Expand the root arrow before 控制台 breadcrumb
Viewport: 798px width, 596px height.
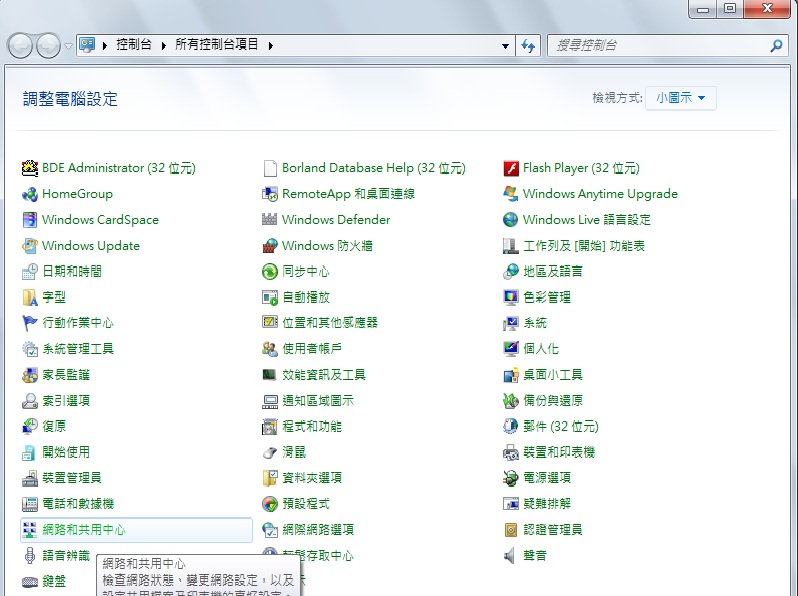[105, 46]
